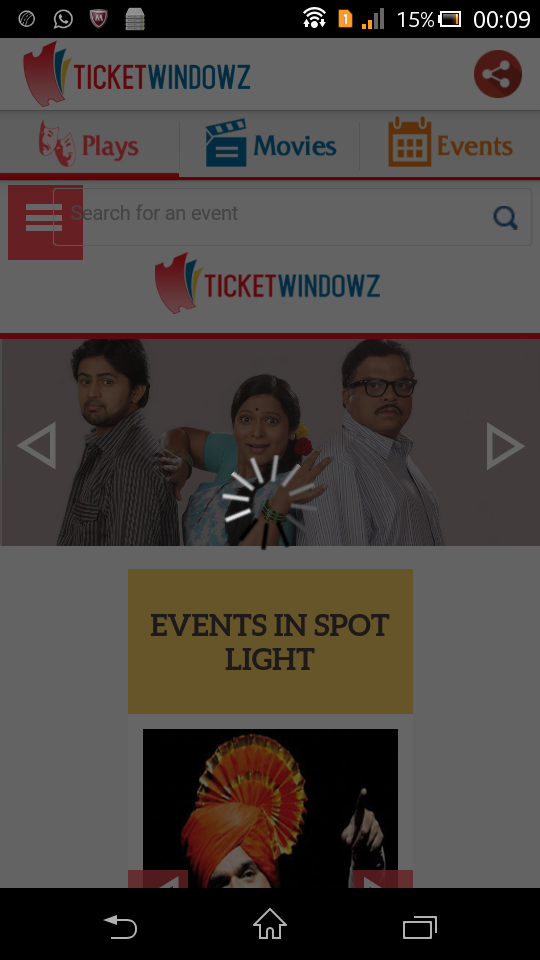Tap the loading spinner overlay

pyautogui.click(x=268, y=502)
